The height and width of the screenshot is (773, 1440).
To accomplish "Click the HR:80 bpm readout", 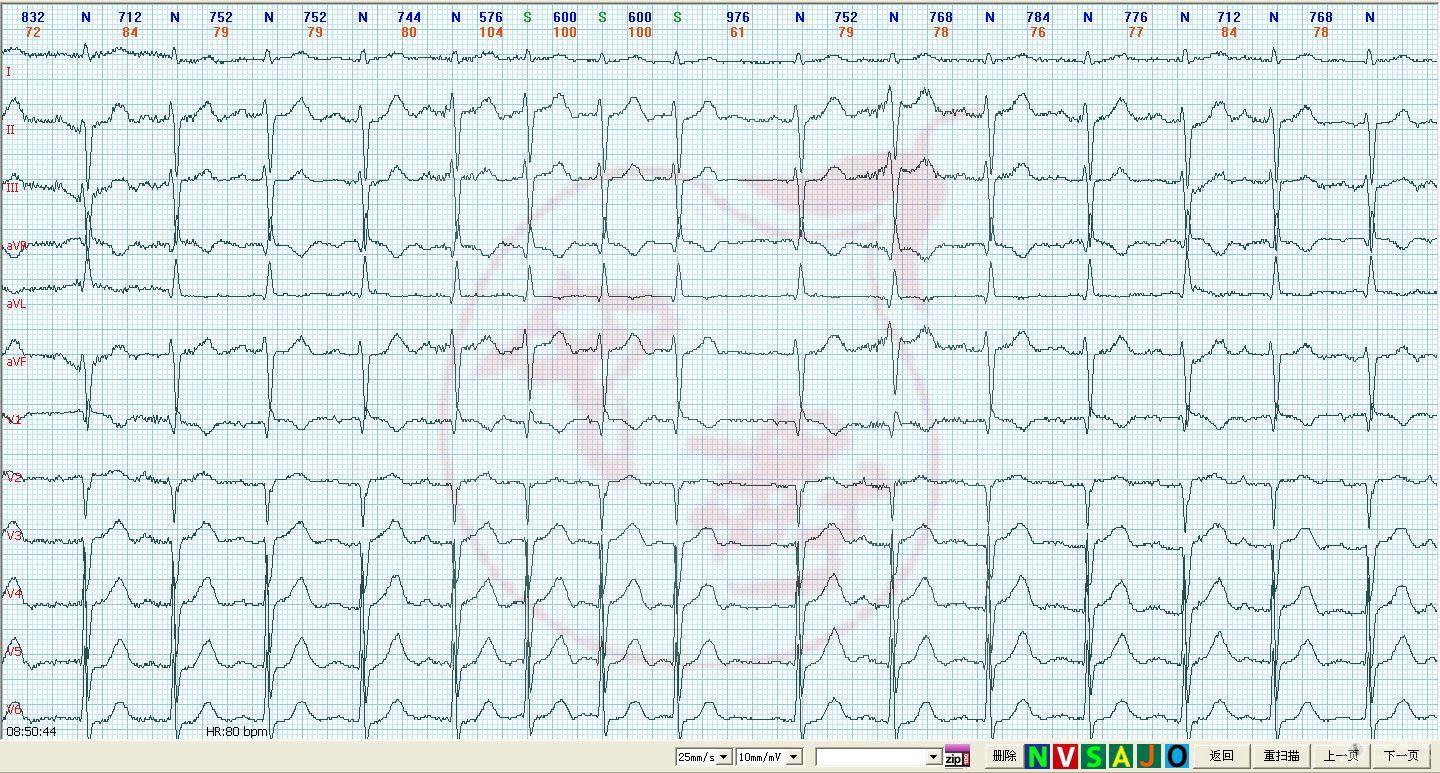I will click(237, 732).
